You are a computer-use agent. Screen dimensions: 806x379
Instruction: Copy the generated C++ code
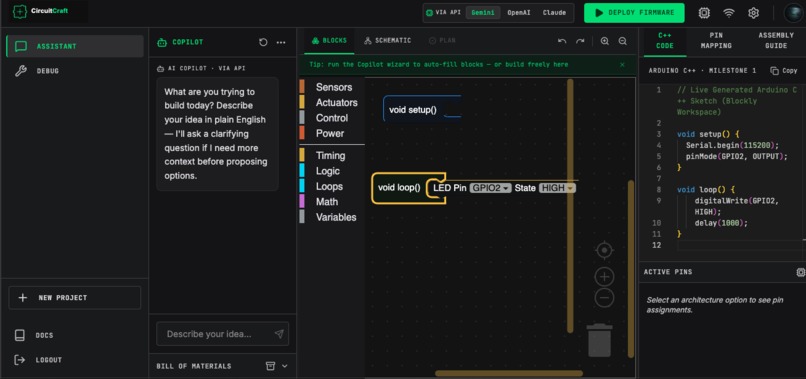[x=784, y=70]
